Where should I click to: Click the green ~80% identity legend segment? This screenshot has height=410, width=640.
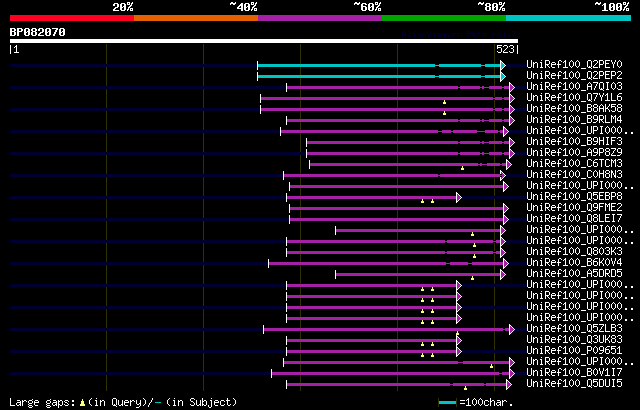click(x=444, y=18)
